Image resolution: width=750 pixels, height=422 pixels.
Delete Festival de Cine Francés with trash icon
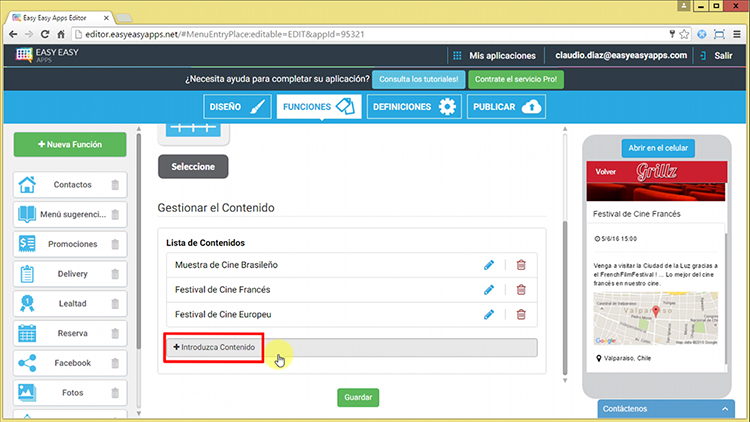click(x=521, y=290)
